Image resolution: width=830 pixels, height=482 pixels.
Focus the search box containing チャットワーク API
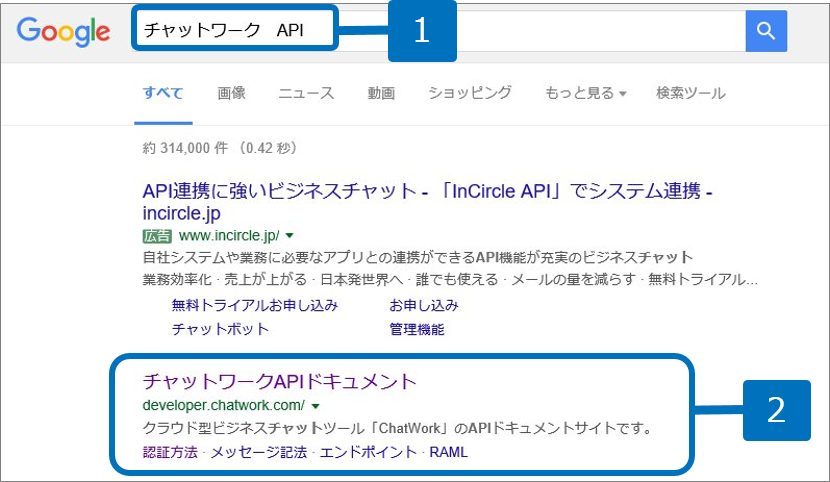pos(438,31)
